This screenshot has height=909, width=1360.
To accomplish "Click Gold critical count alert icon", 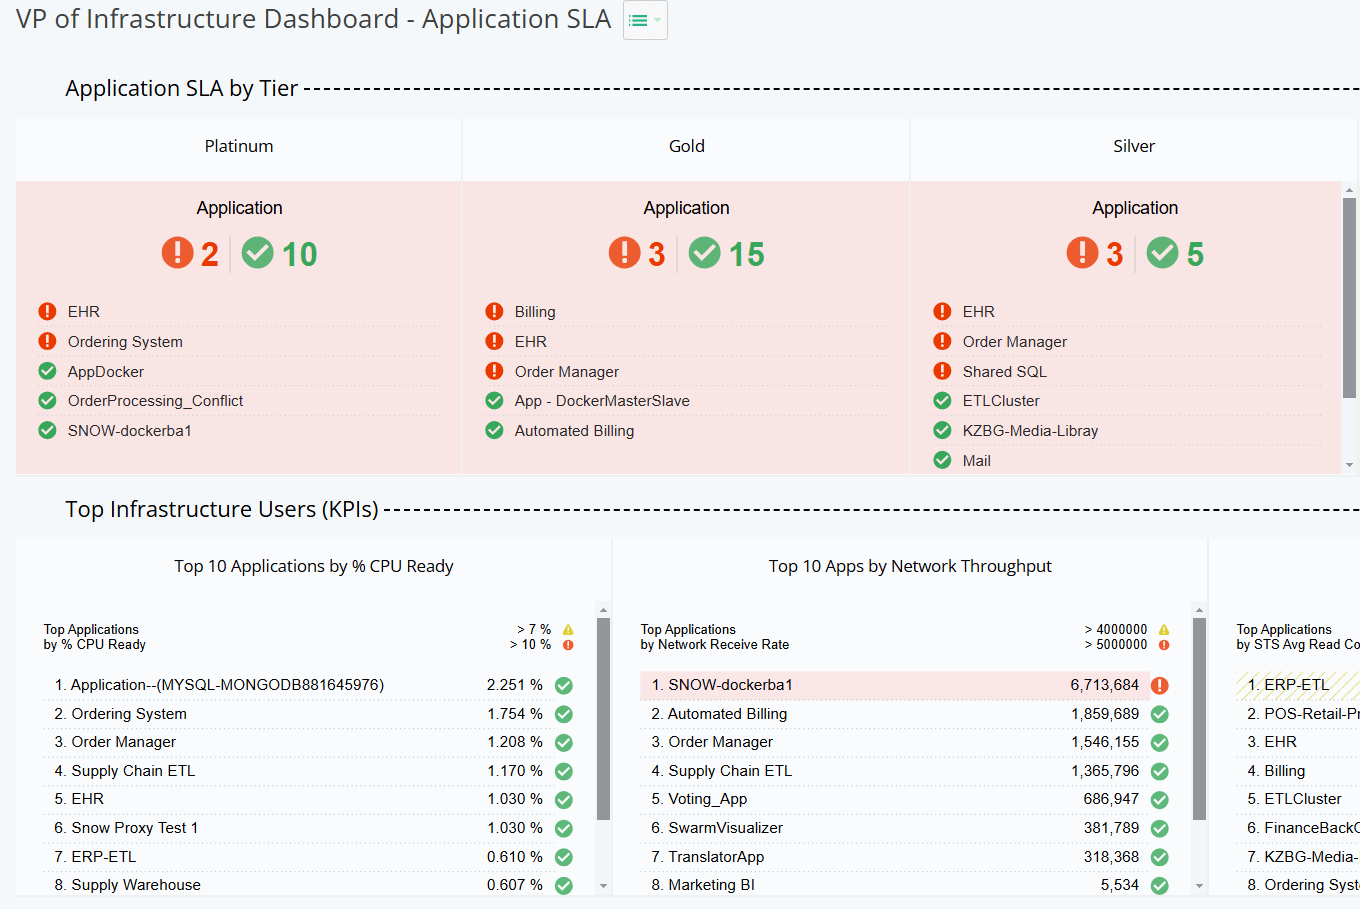I will 624,253.
